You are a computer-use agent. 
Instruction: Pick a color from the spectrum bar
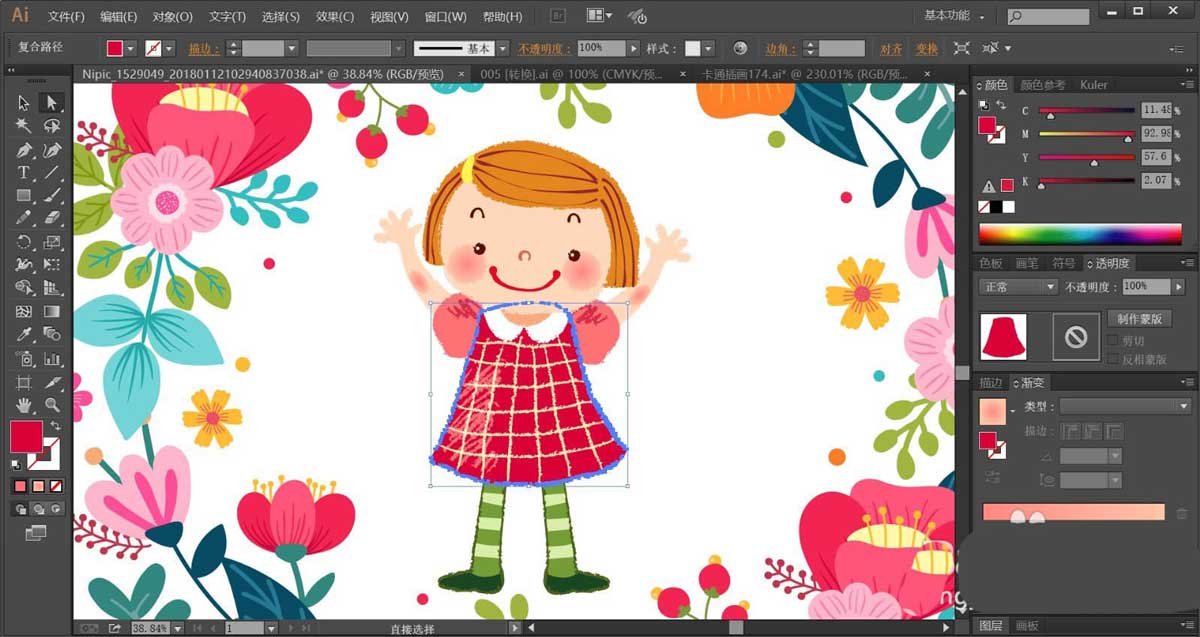[1080, 235]
